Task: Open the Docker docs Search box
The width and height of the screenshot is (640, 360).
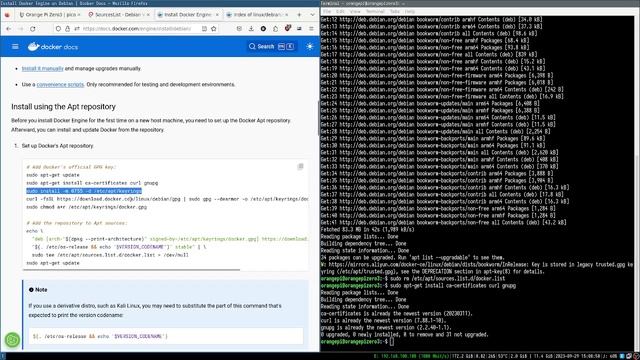Action: 271,47
